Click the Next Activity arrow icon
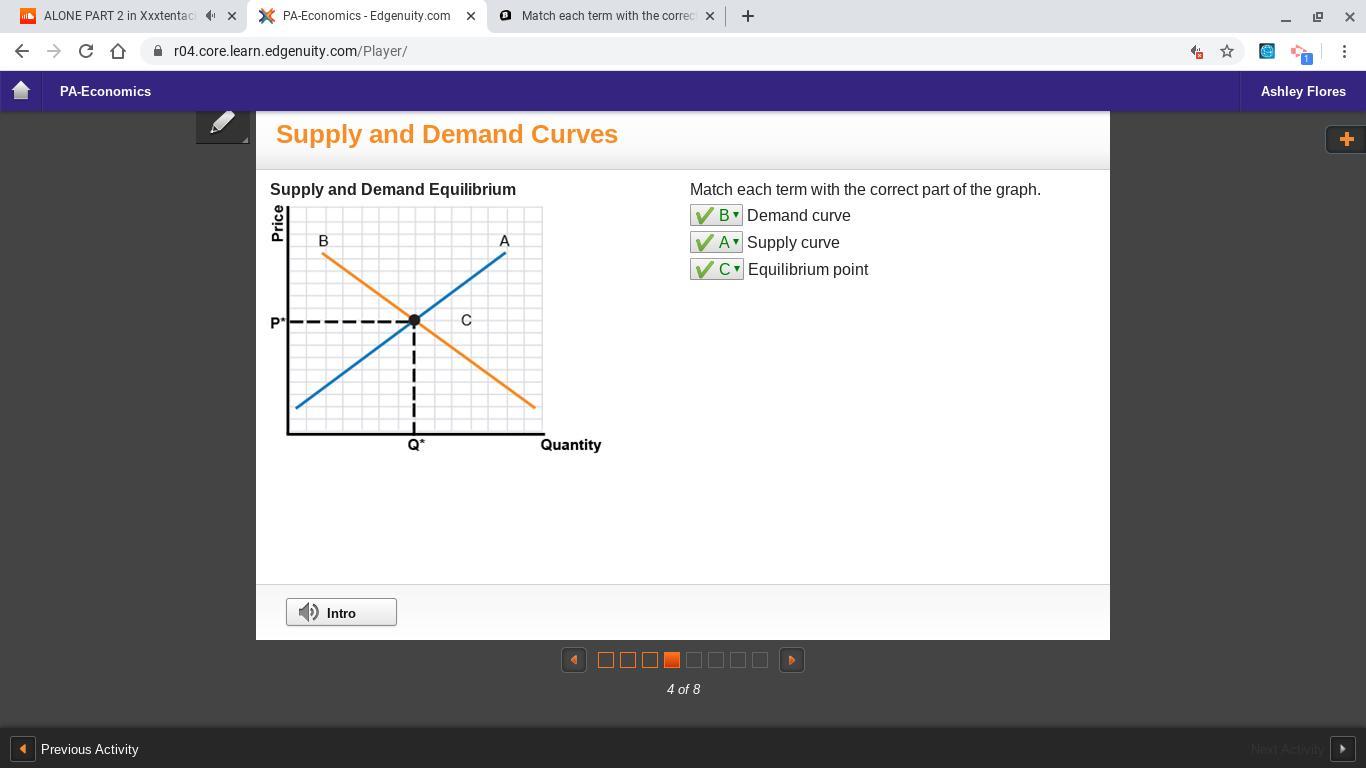1366x768 pixels. pos(1342,749)
